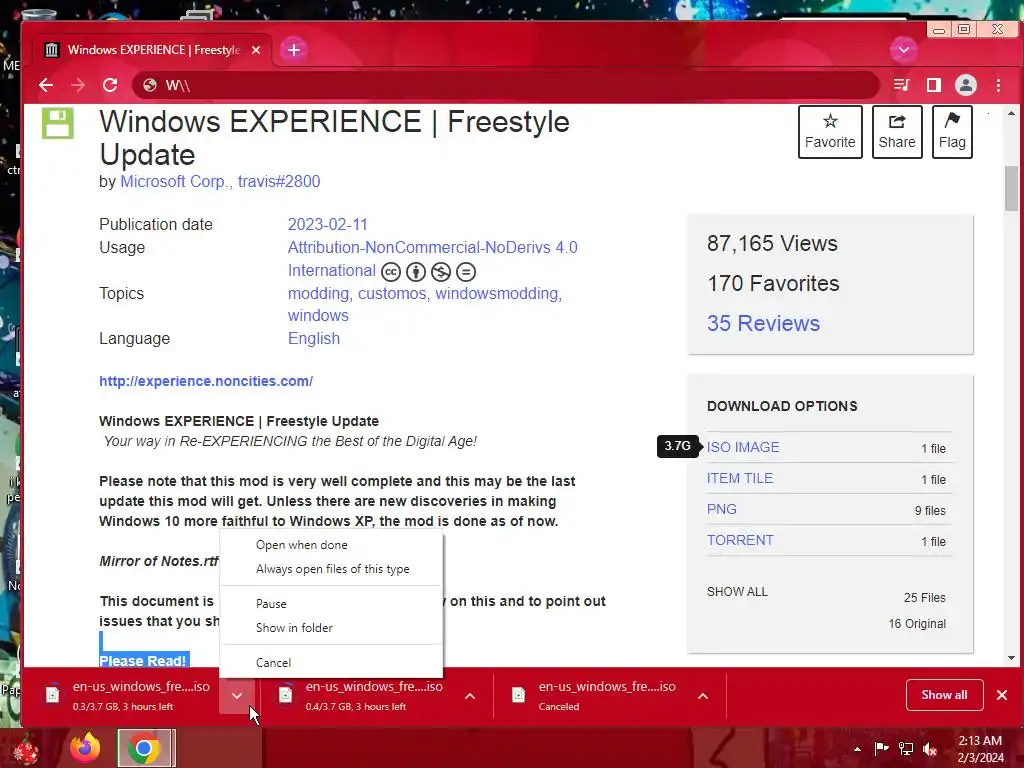Add item to favorites via Favorite button
The height and width of the screenshot is (768, 1024).
830,132
